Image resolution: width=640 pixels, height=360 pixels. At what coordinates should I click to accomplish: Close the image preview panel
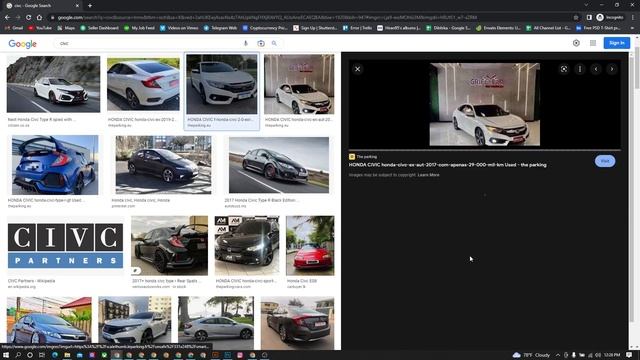(358, 69)
